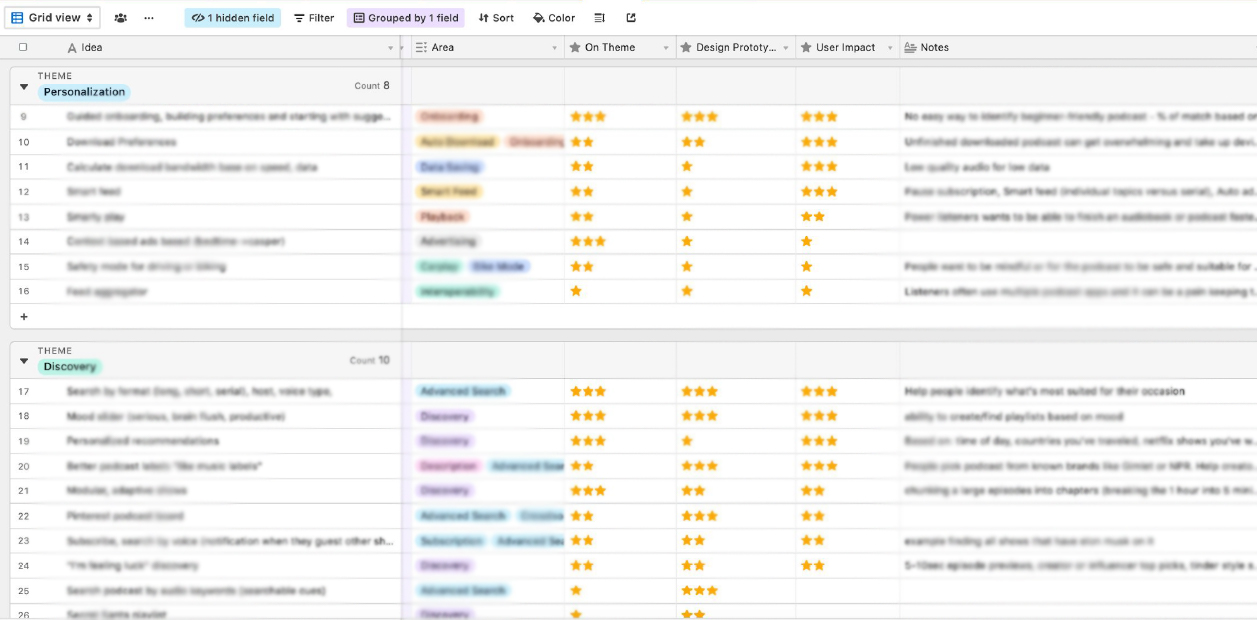1257x620 pixels.
Task: Click User Impact stars in row 24
Action: [812, 566]
